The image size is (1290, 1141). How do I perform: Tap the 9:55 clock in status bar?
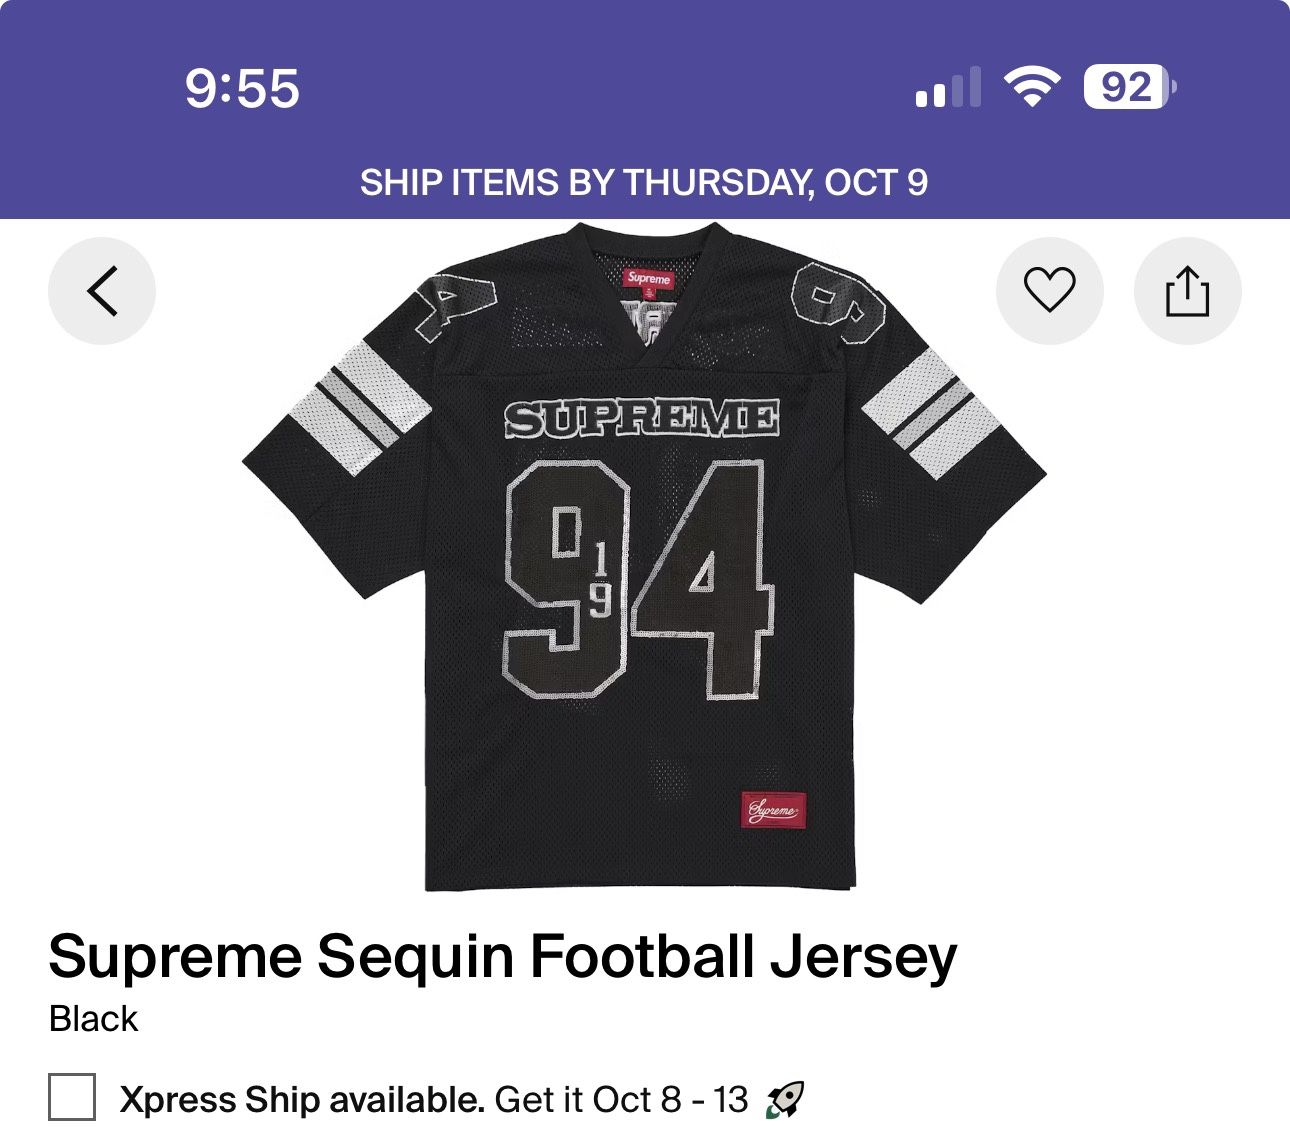click(242, 88)
